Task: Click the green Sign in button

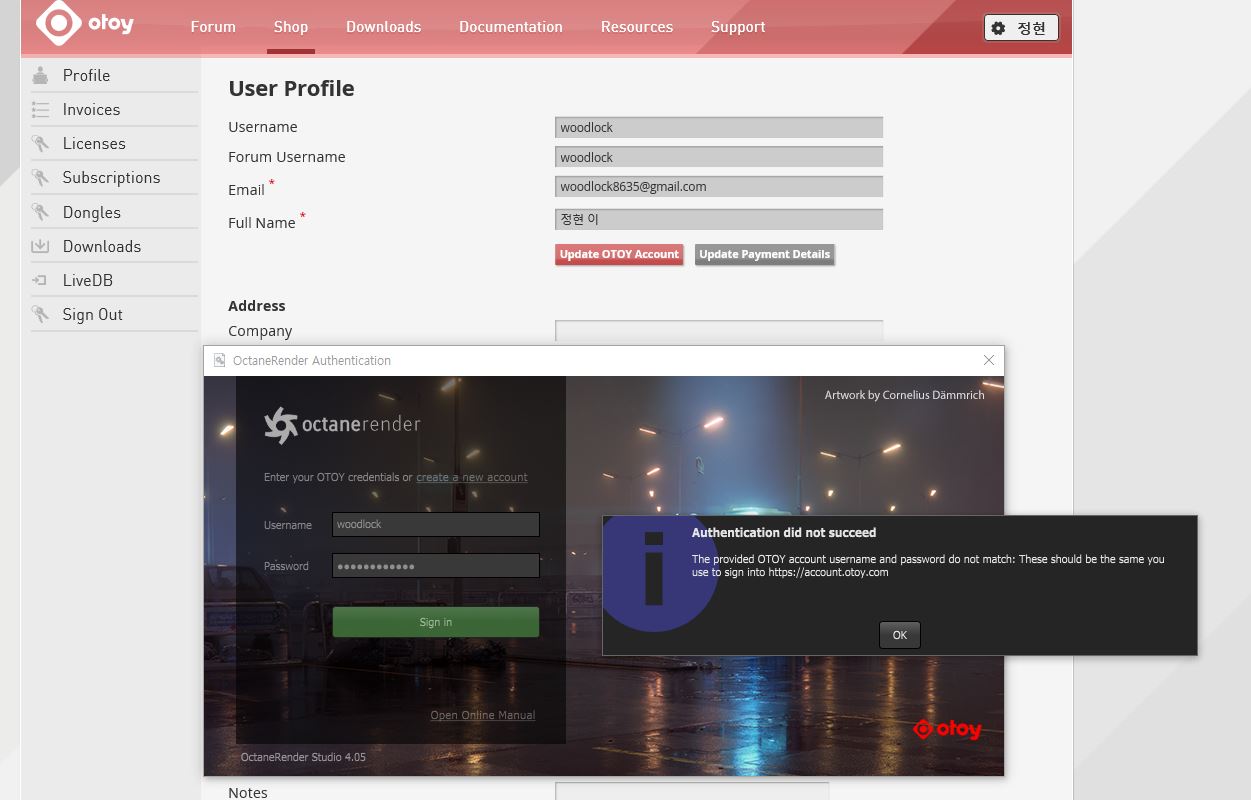Action: [x=436, y=622]
